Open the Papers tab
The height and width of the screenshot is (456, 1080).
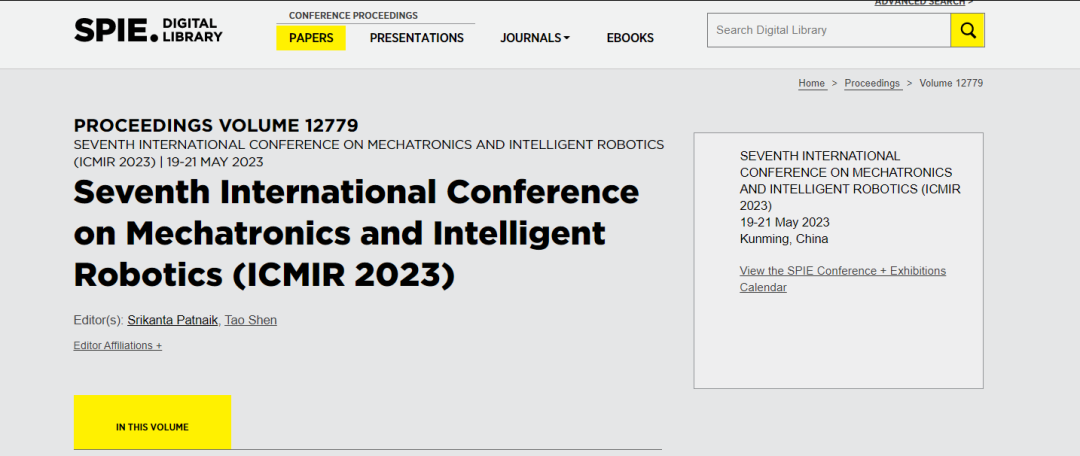tap(311, 38)
